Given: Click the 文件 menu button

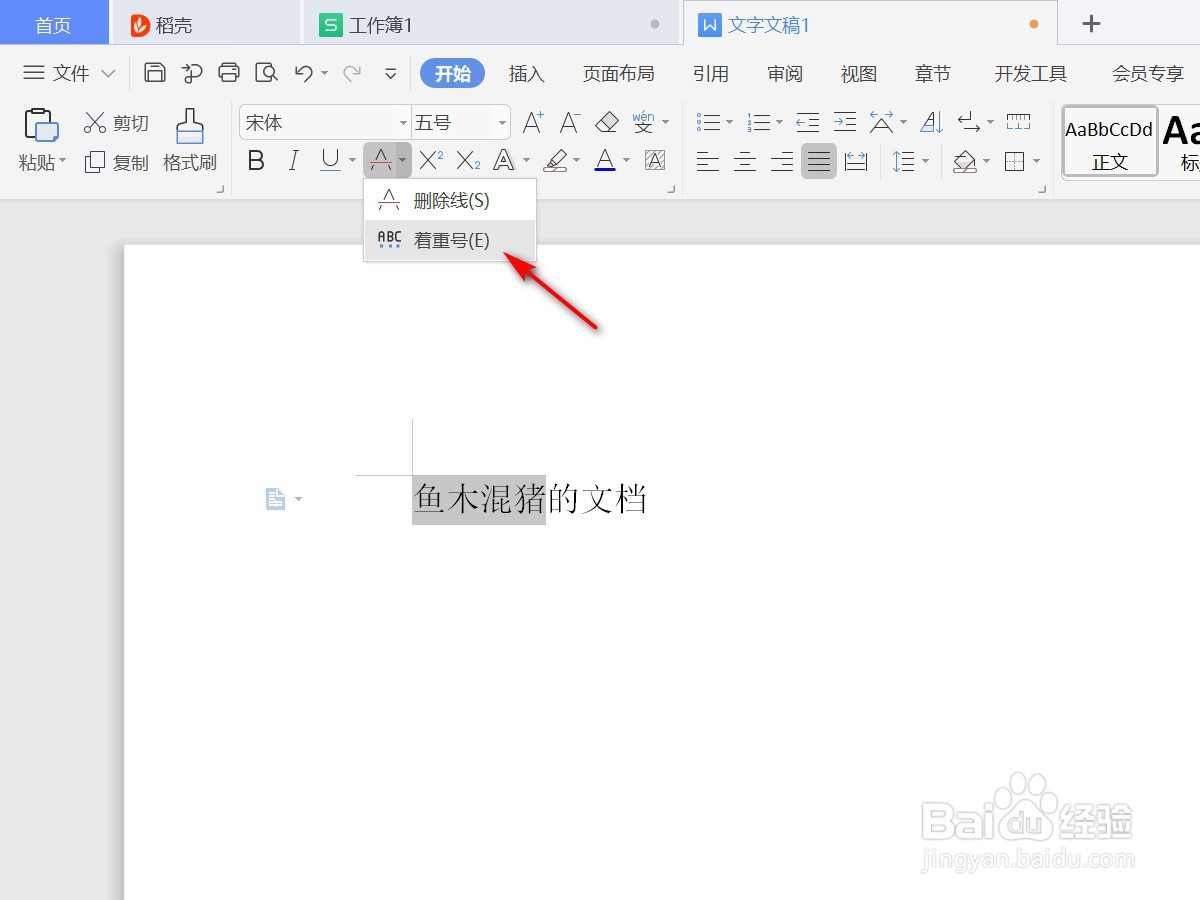Looking at the screenshot, I should pos(68,72).
